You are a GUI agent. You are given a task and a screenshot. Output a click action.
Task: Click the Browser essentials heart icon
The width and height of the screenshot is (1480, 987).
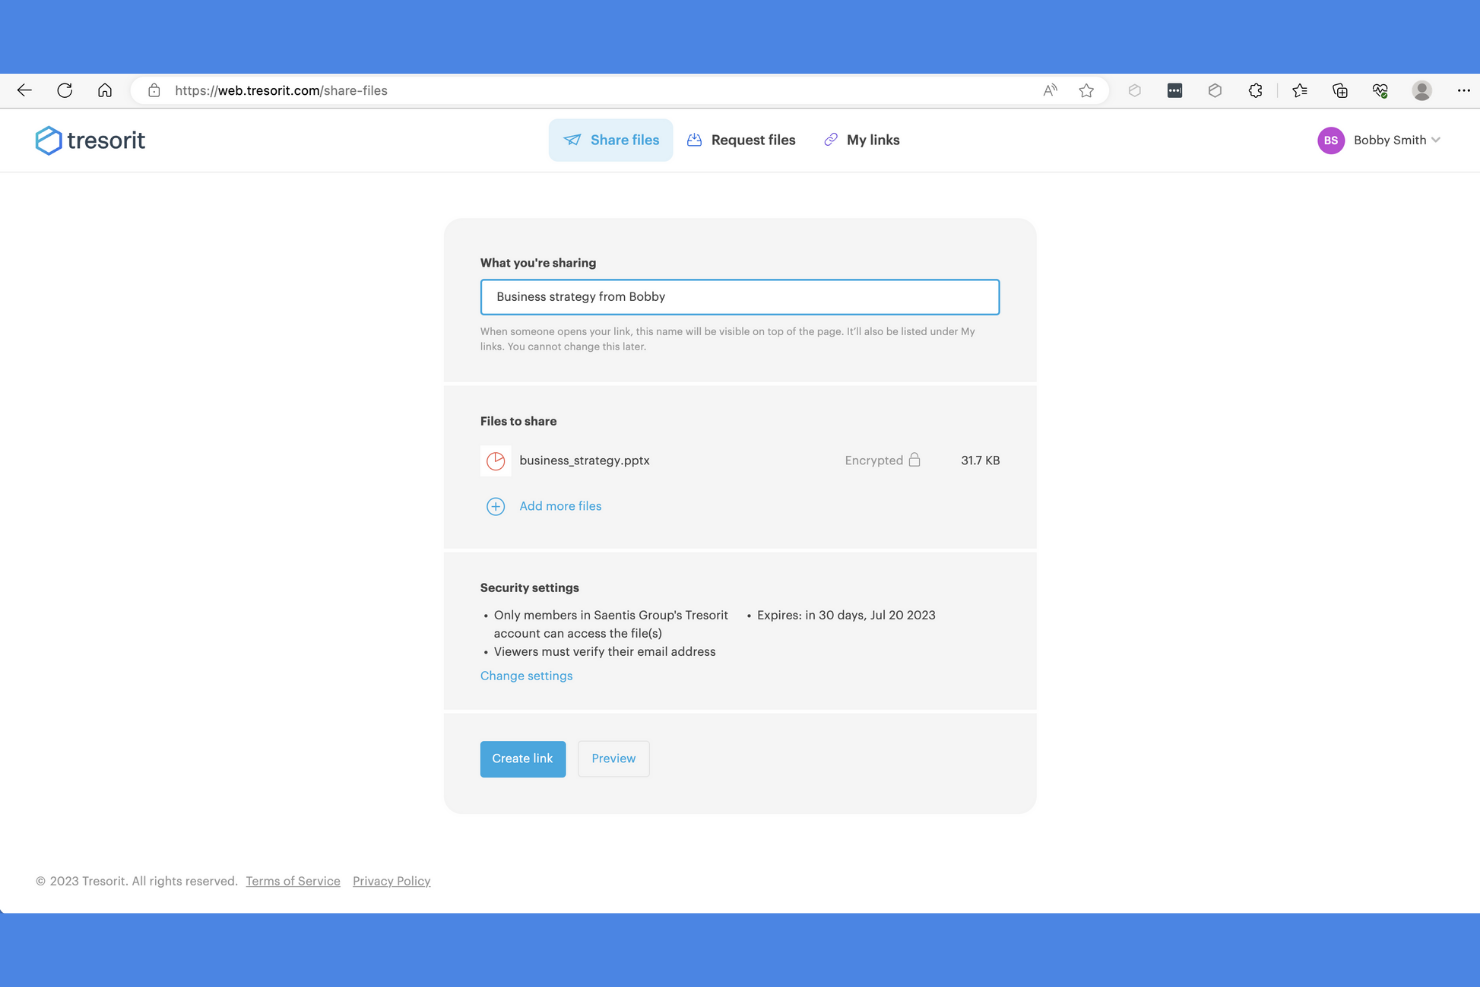pos(1381,90)
